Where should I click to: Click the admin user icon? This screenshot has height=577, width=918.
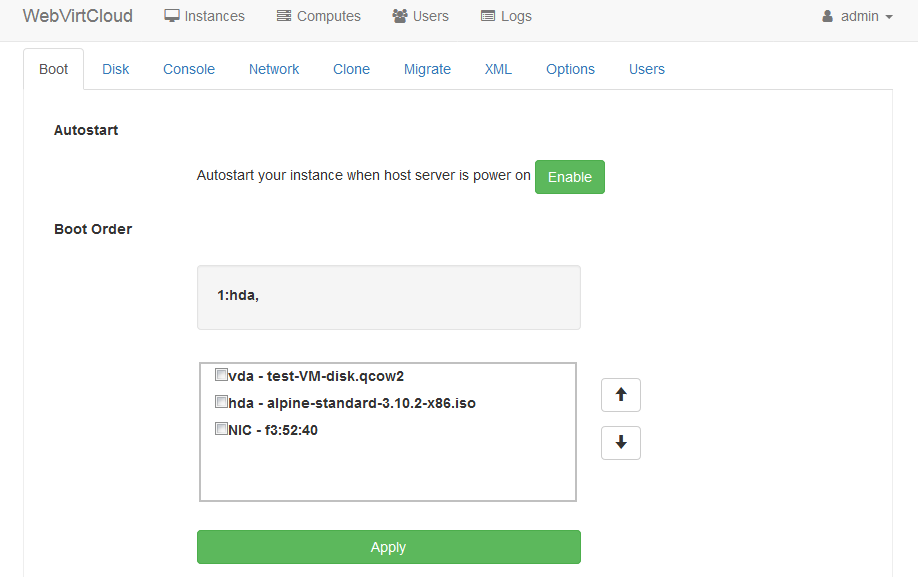(x=827, y=16)
